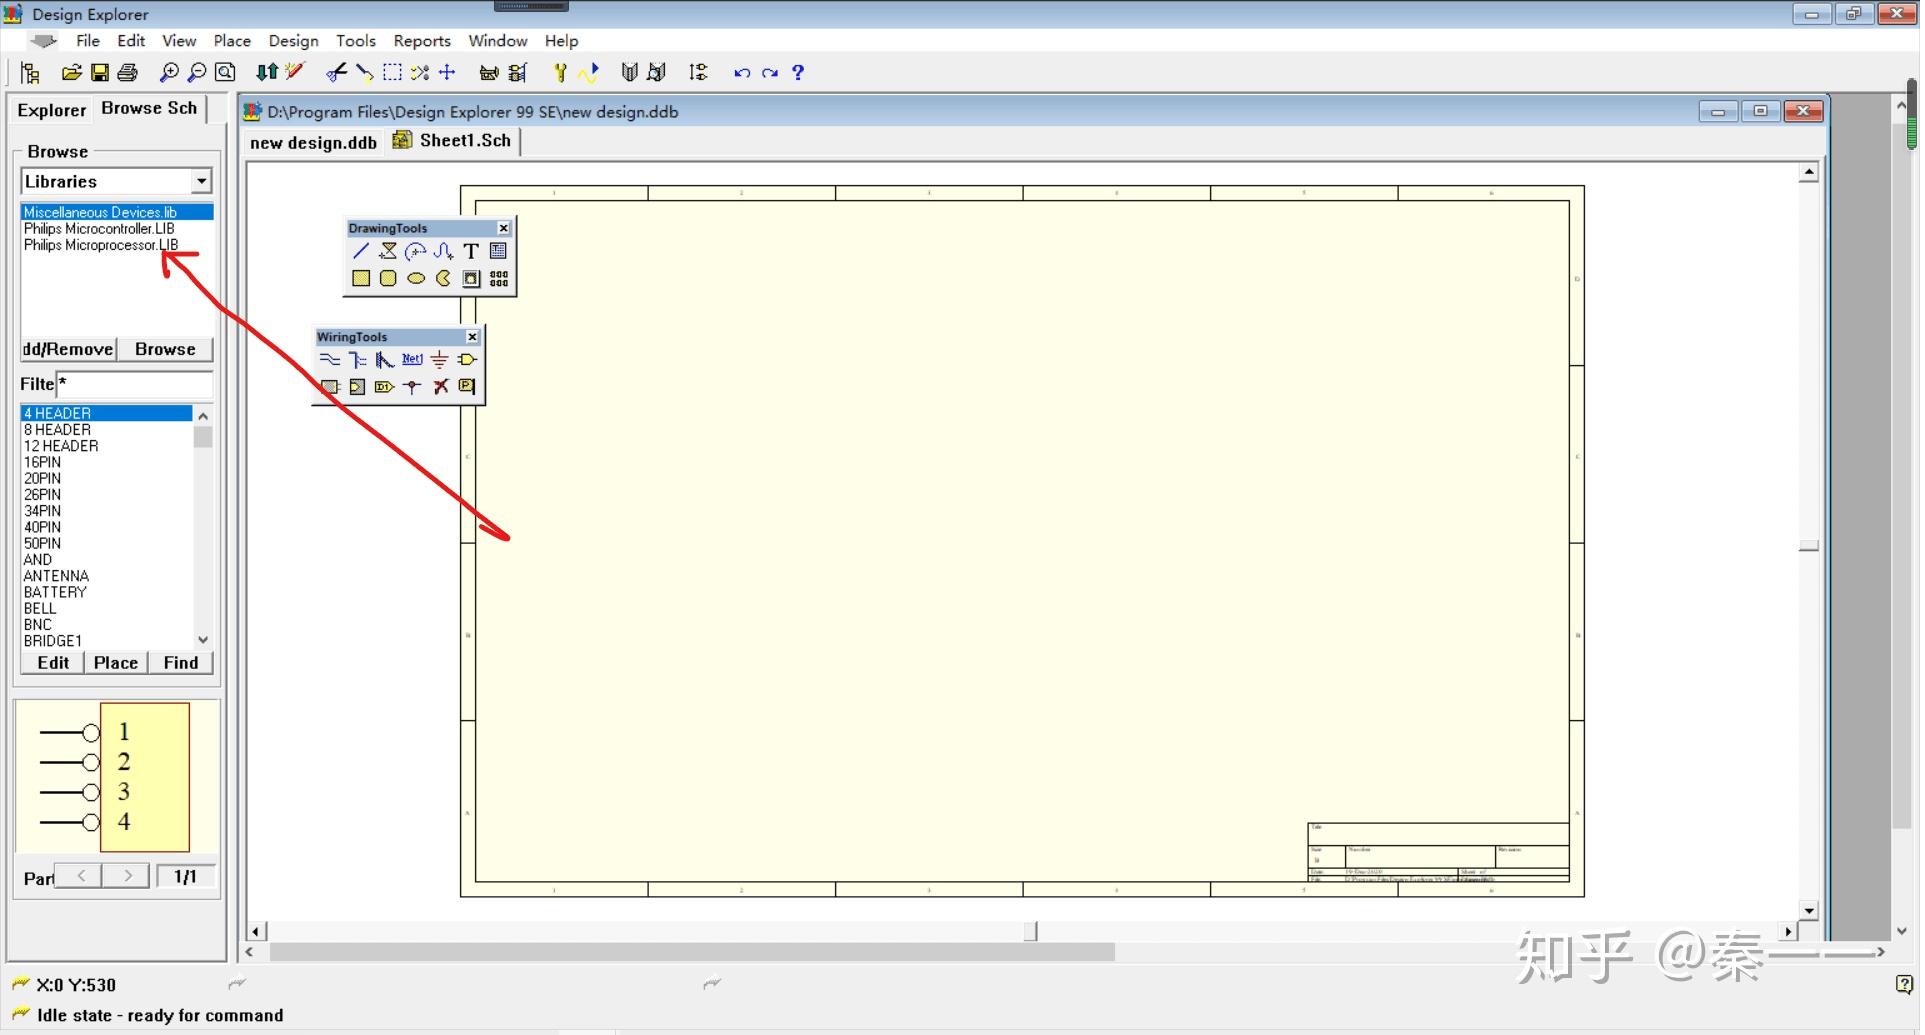Click the Add/Remove libraries button
The width and height of the screenshot is (1925, 1035).
tap(68, 349)
